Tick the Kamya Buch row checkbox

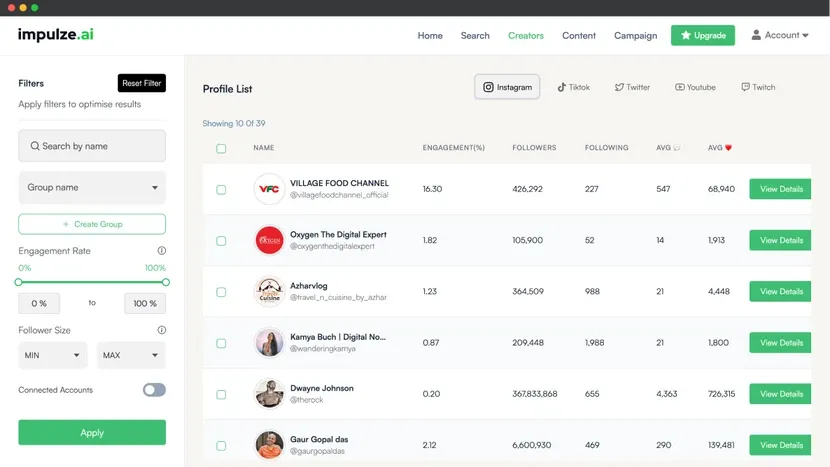221,344
